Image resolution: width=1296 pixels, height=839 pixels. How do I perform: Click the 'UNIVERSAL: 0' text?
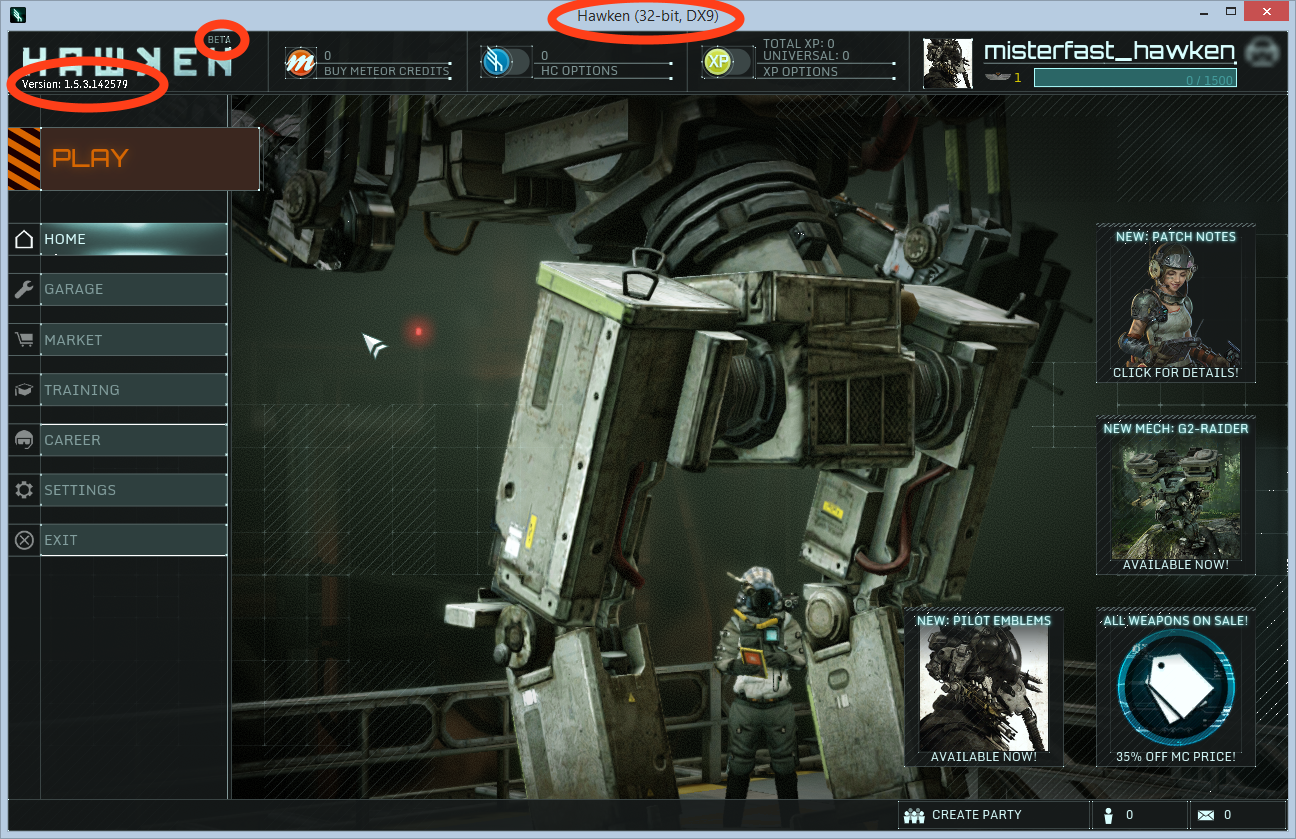pos(806,56)
